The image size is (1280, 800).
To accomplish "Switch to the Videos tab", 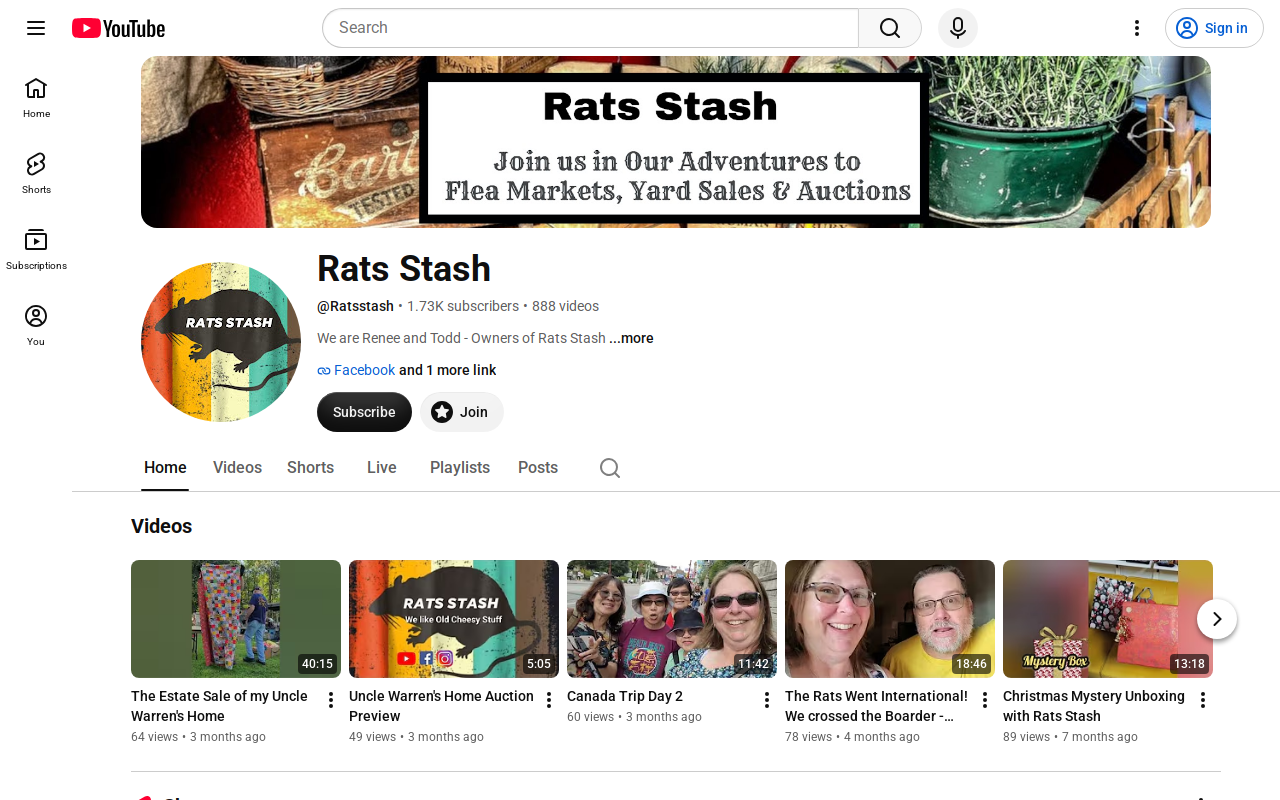I will coord(237,468).
